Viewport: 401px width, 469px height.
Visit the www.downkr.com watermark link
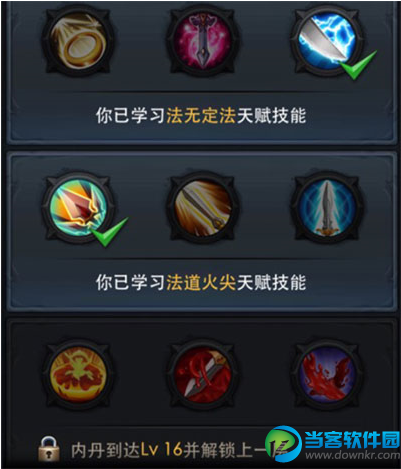pyautogui.click(x=353, y=455)
